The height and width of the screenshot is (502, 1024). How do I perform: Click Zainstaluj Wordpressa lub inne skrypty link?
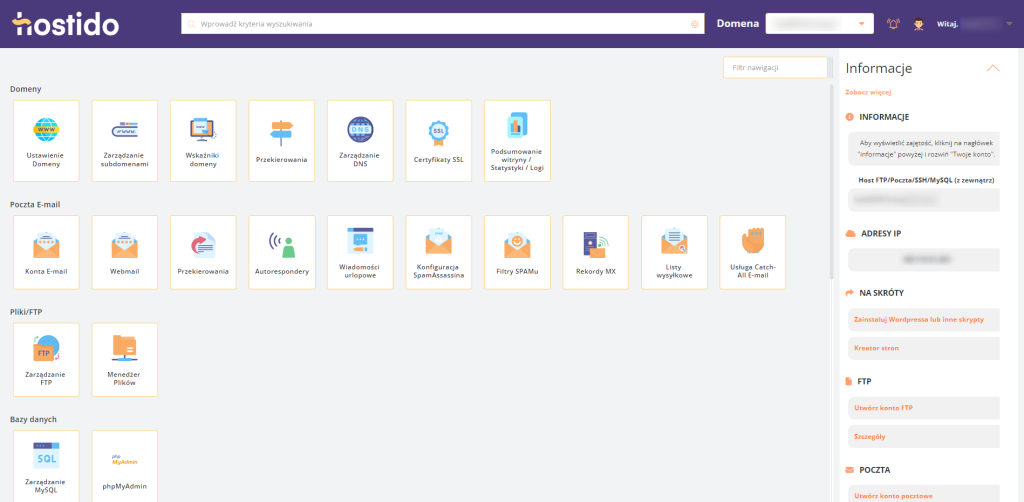tap(918, 320)
